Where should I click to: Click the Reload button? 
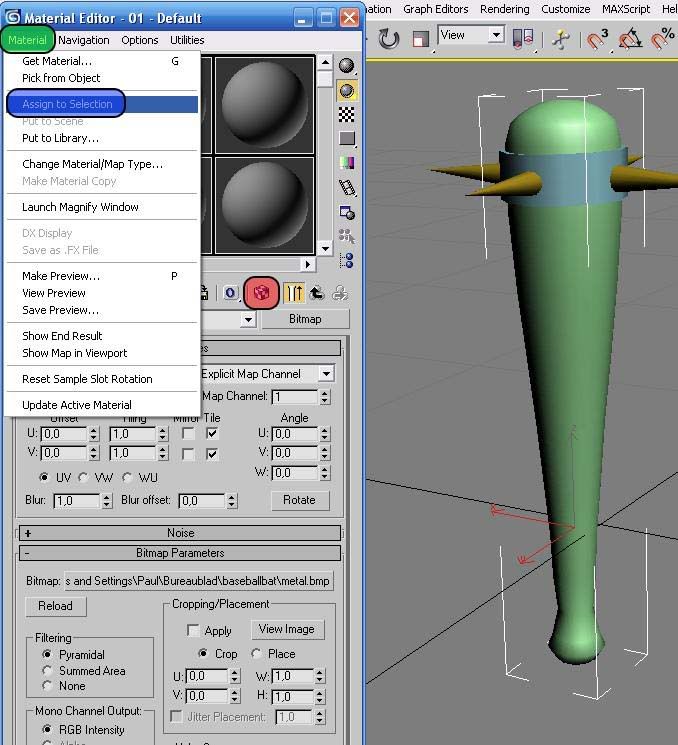(56, 606)
